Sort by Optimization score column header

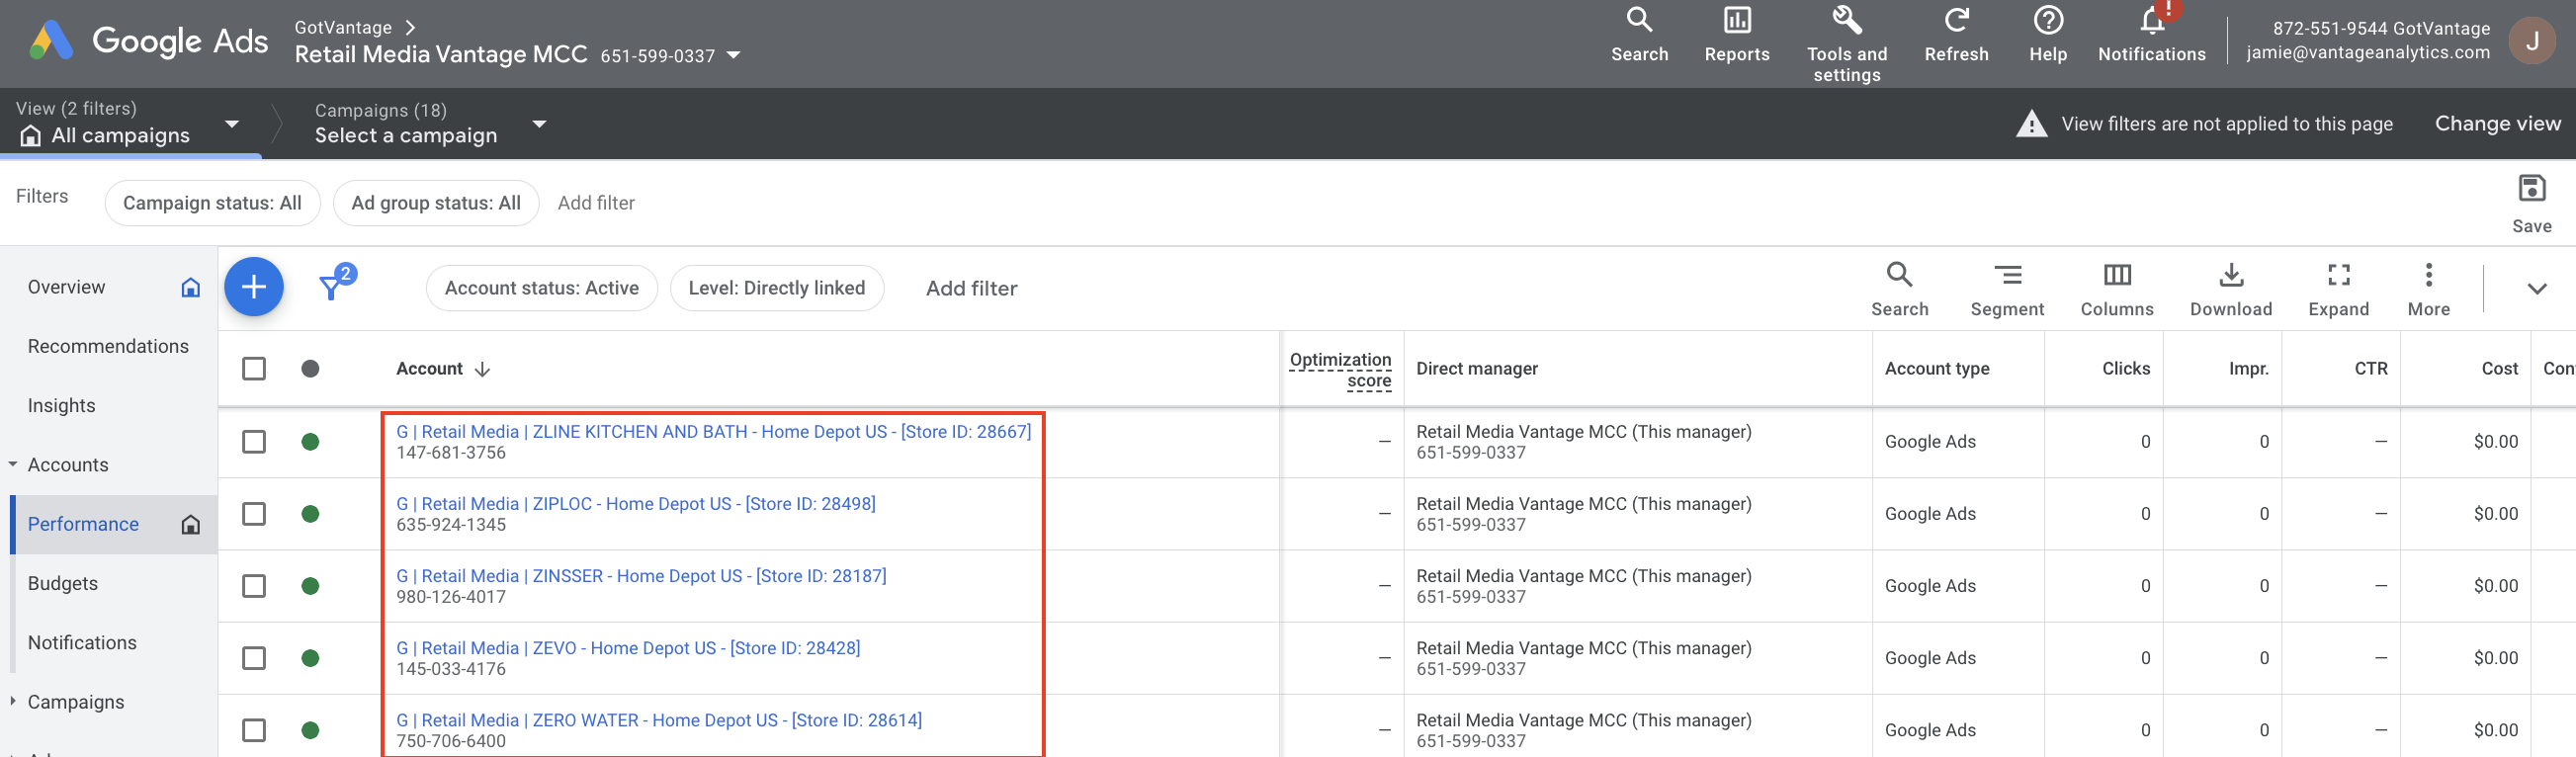pyautogui.click(x=1340, y=369)
